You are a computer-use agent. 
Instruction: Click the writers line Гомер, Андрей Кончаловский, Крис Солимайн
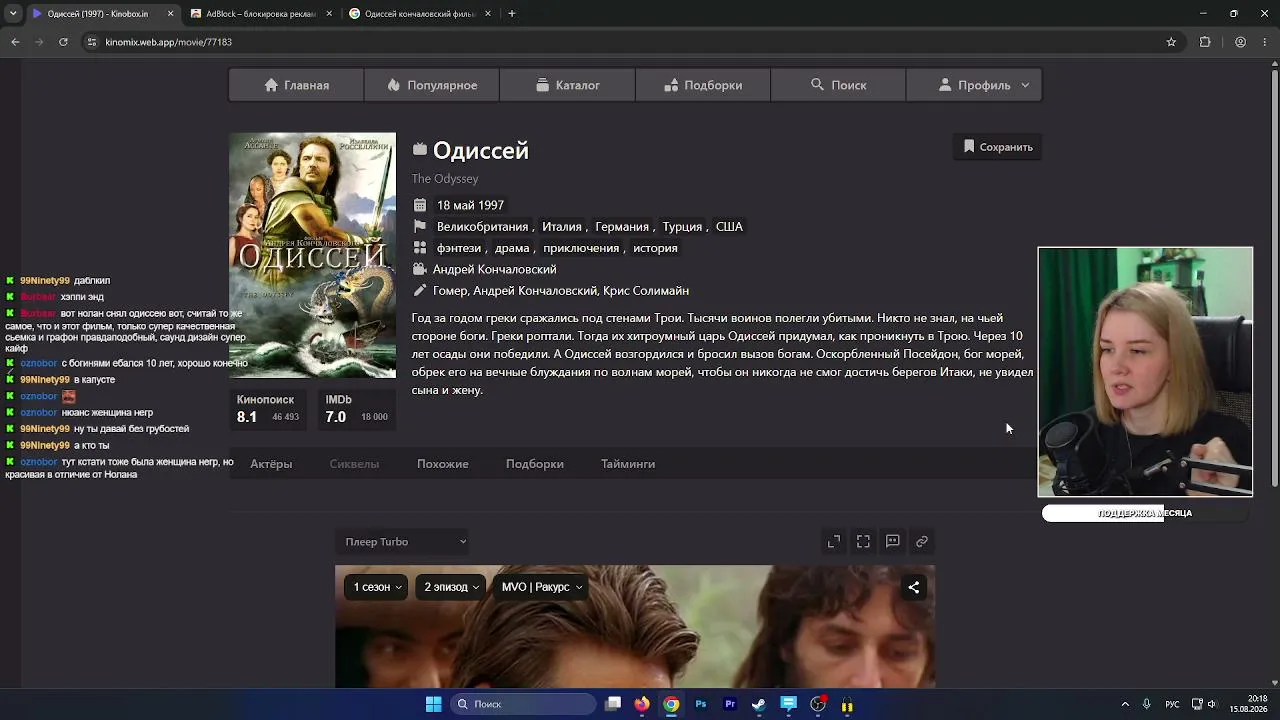(561, 291)
